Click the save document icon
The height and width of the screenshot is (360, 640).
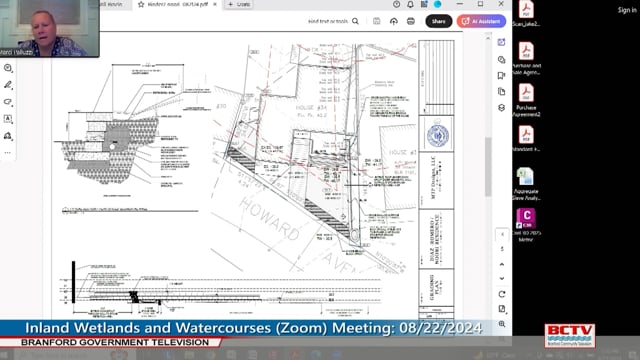tap(376, 21)
